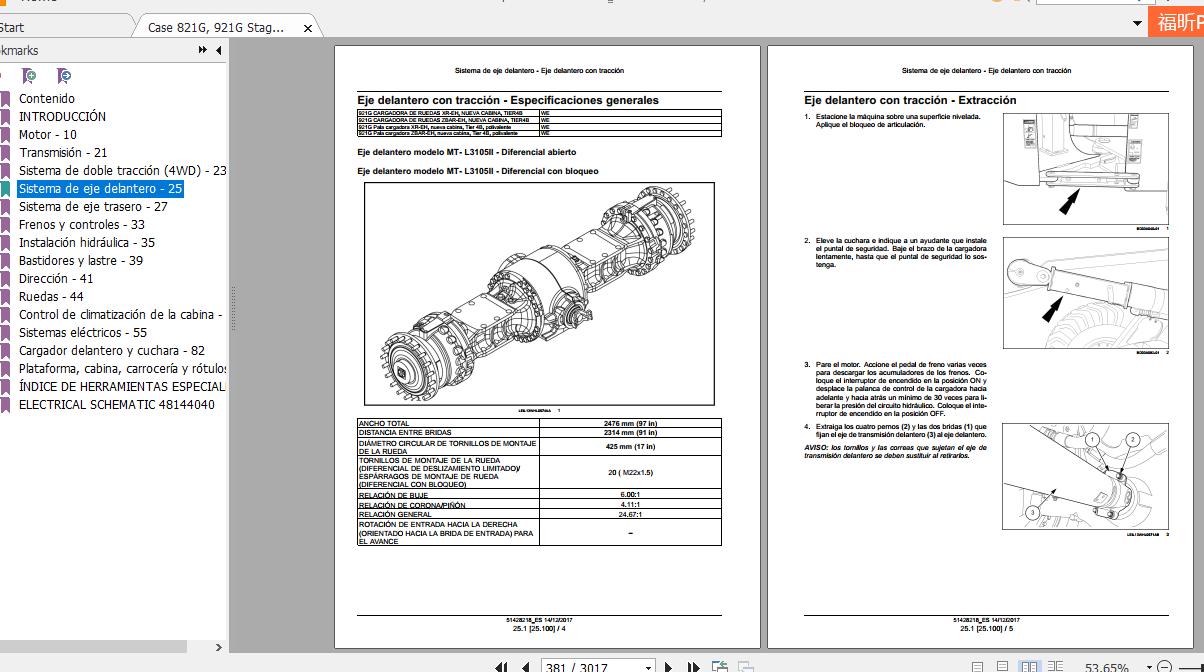Open the zoom percentage dropdown
The image size is (1204, 672).
[1151, 667]
